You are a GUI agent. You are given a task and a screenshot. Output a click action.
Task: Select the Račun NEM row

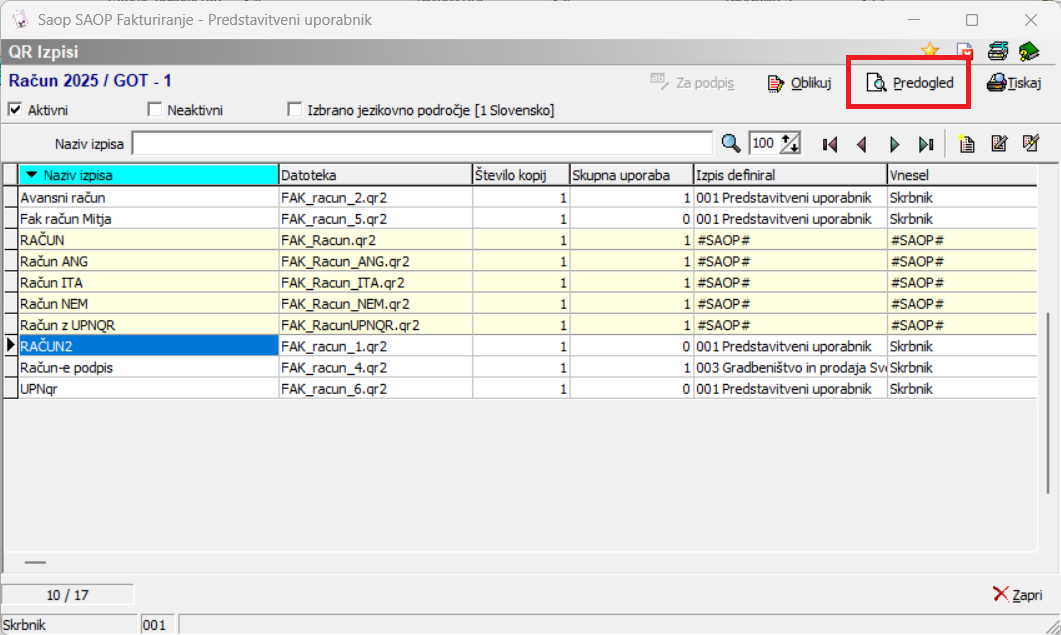pyautogui.click(x=148, y=304)
